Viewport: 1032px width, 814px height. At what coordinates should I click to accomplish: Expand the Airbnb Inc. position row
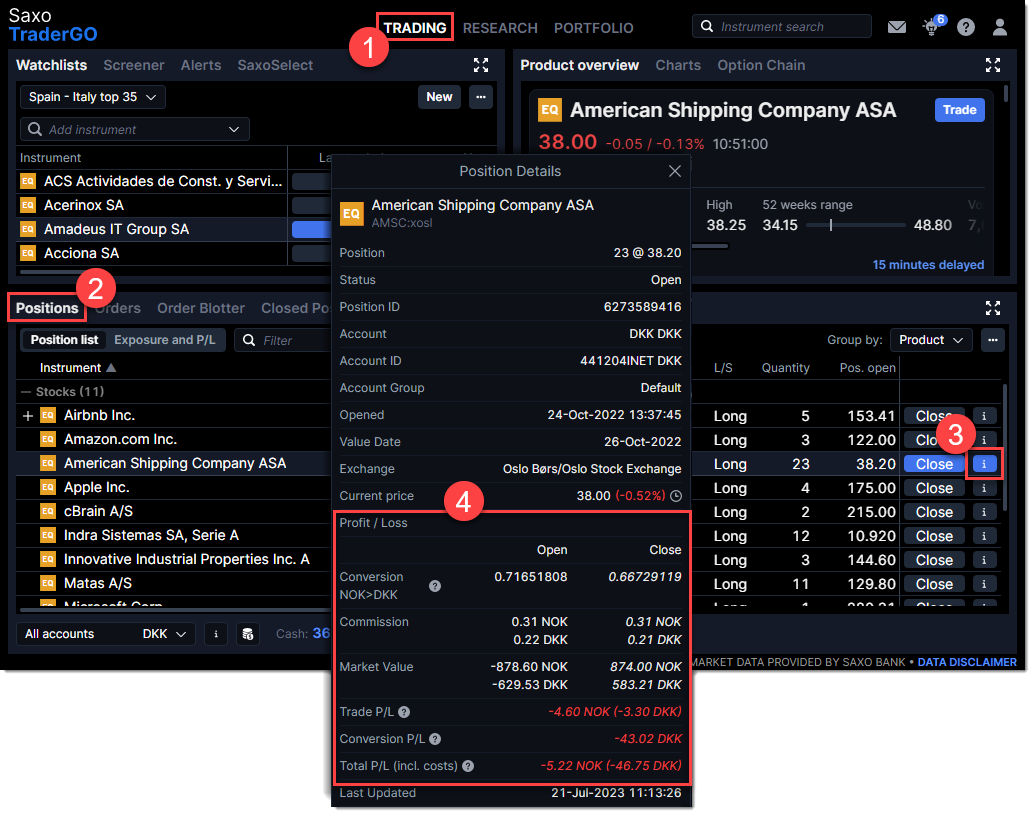(28, 416)
